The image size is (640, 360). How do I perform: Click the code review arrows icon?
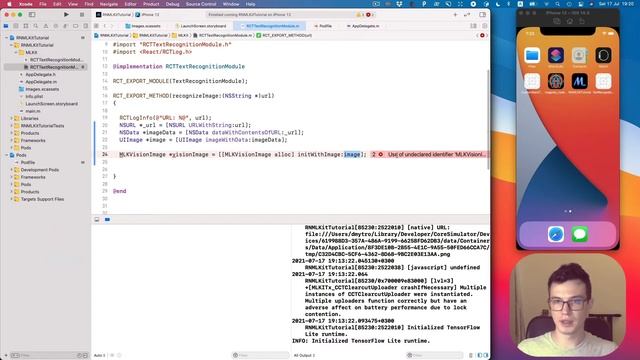[x=467, y=14]
